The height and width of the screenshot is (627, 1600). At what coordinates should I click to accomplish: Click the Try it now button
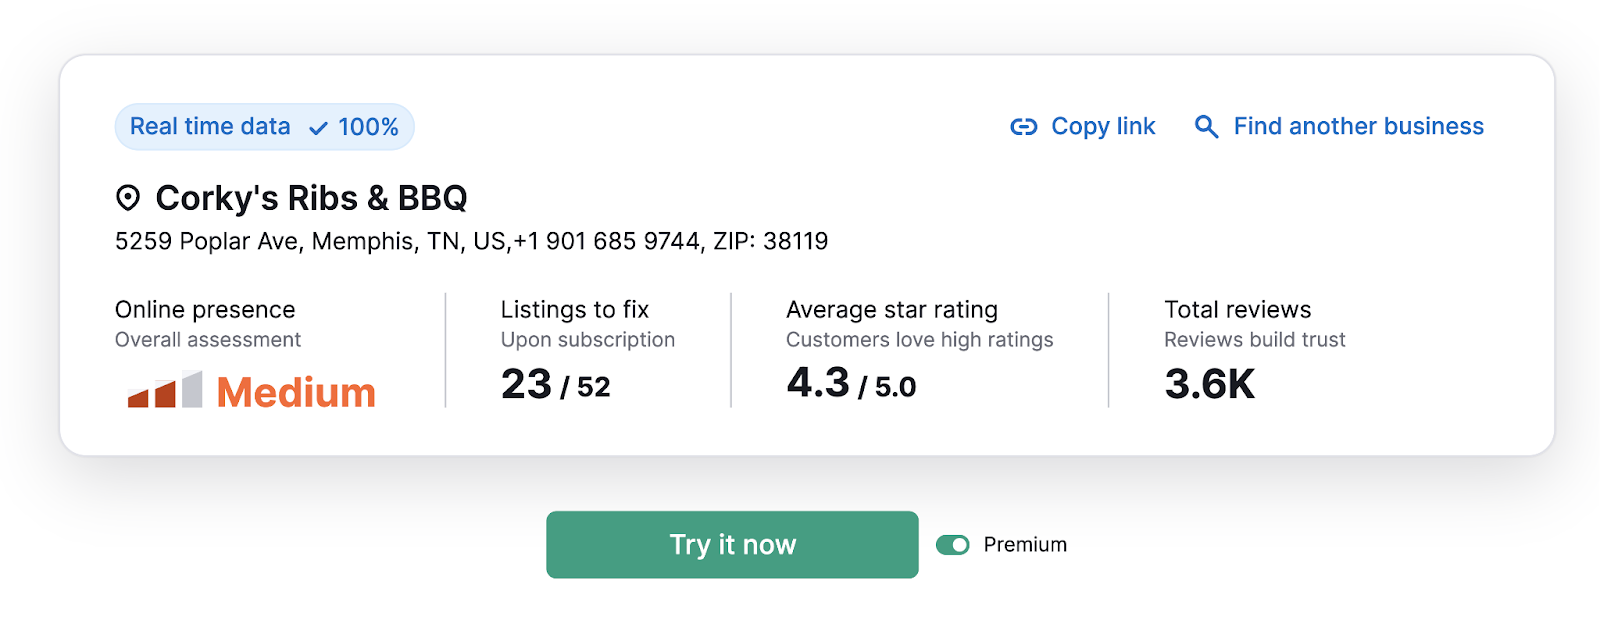[x=732, y=545]
